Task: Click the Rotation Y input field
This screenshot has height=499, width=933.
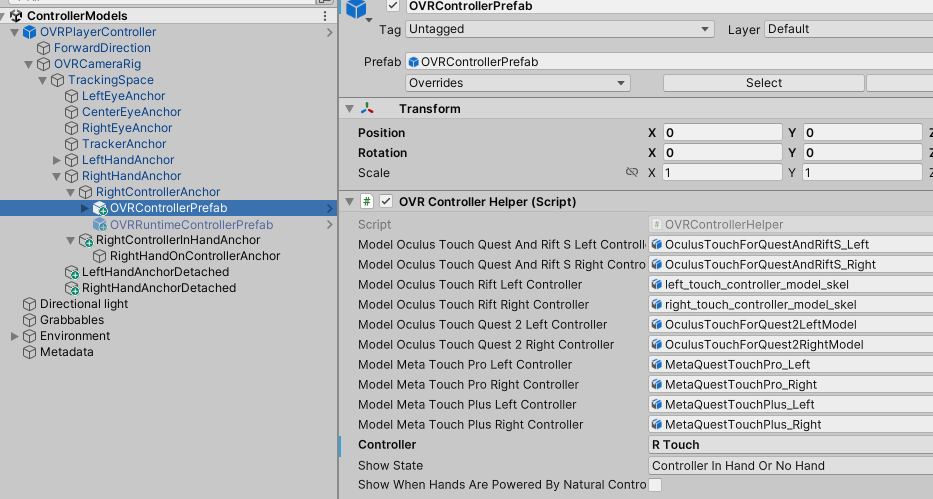Action: [863, 153]
